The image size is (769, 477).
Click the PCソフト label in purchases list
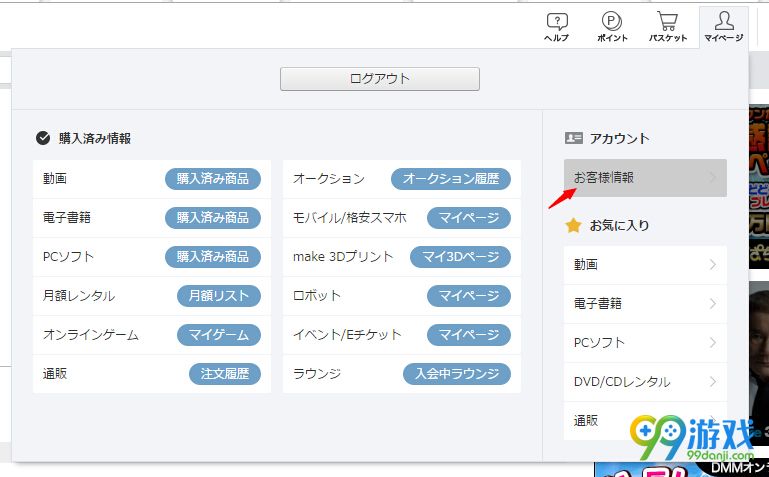pyautogui.click(x=68, y=257)
